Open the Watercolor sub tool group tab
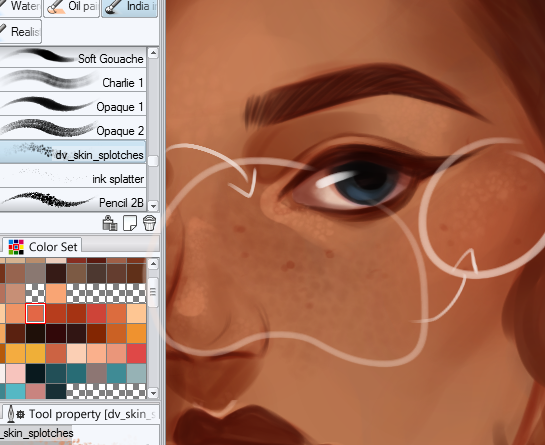 (21, 7)
